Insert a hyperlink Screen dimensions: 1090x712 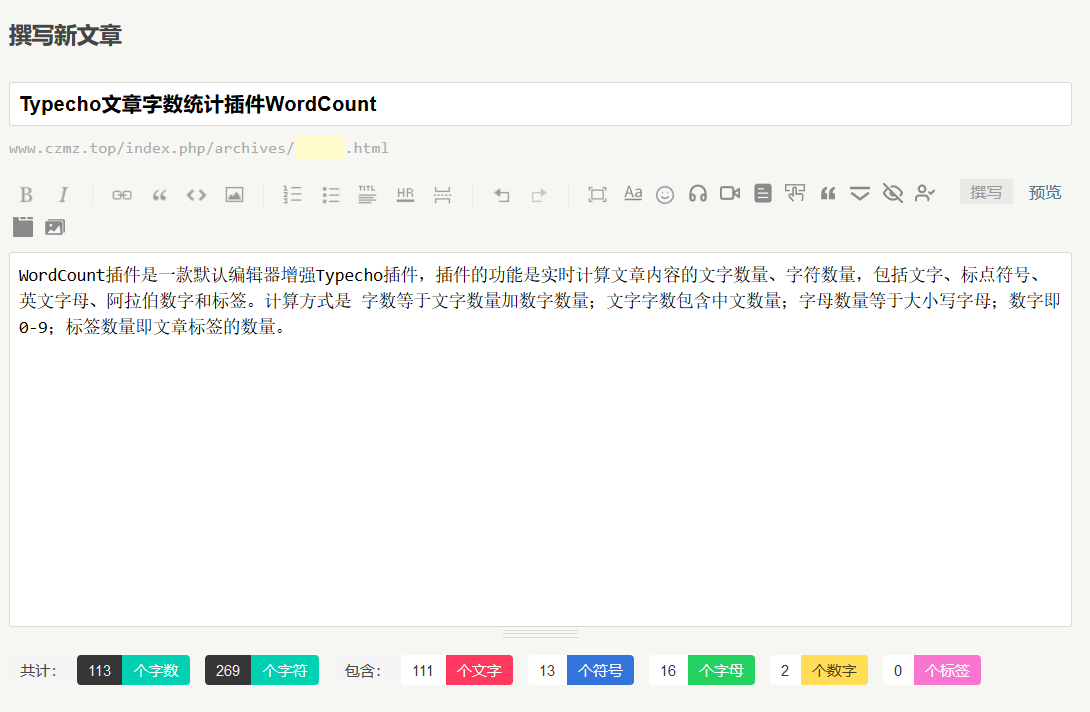pos(121,194)
